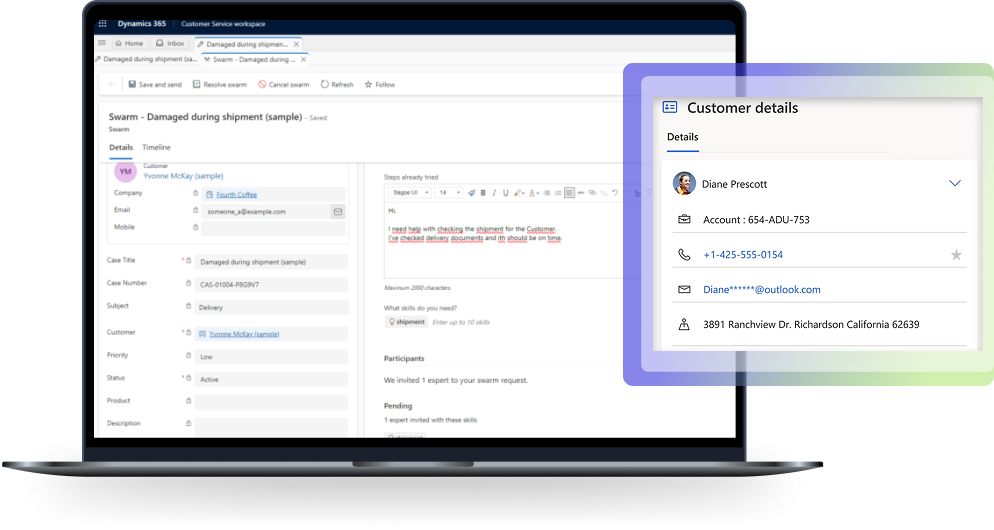Cancel the swarm from the command bar
The width and height of the screenshot is (994, 530).
tap(284, 85)
